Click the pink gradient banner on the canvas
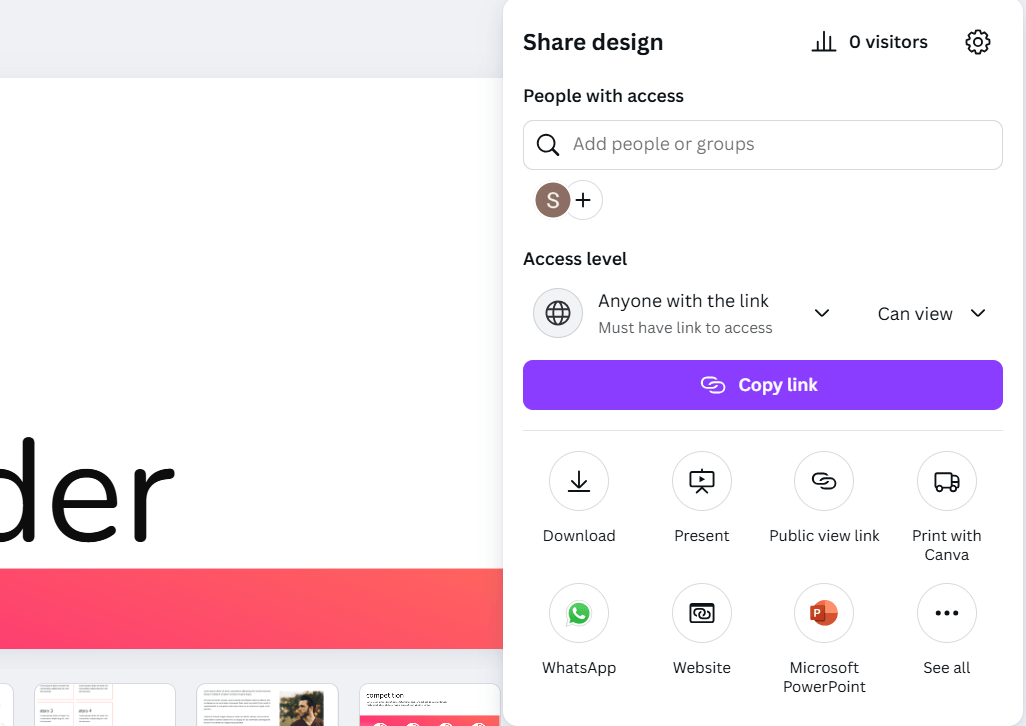The image size is (1026, 726). click(250, 608)
